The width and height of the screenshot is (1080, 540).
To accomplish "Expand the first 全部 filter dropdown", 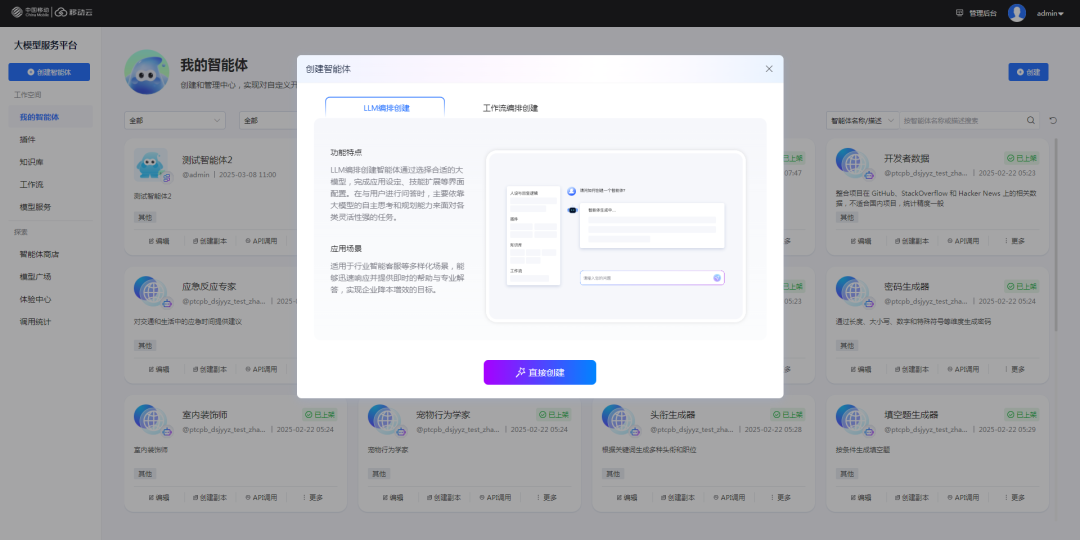I will point(175,120).
